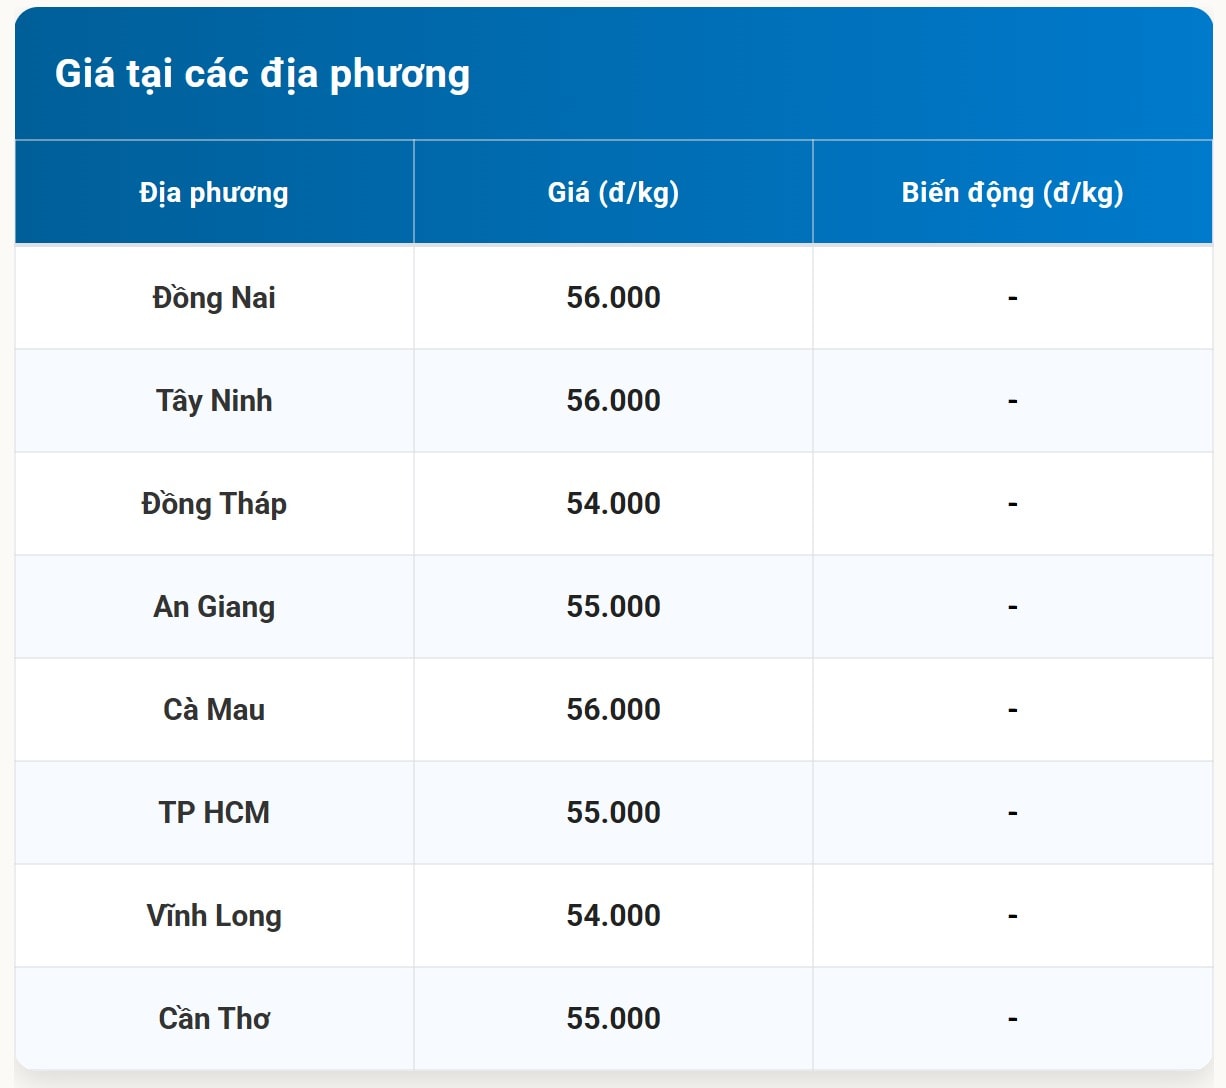Select the Cà Mau price change dash

tap(1012, 710)
